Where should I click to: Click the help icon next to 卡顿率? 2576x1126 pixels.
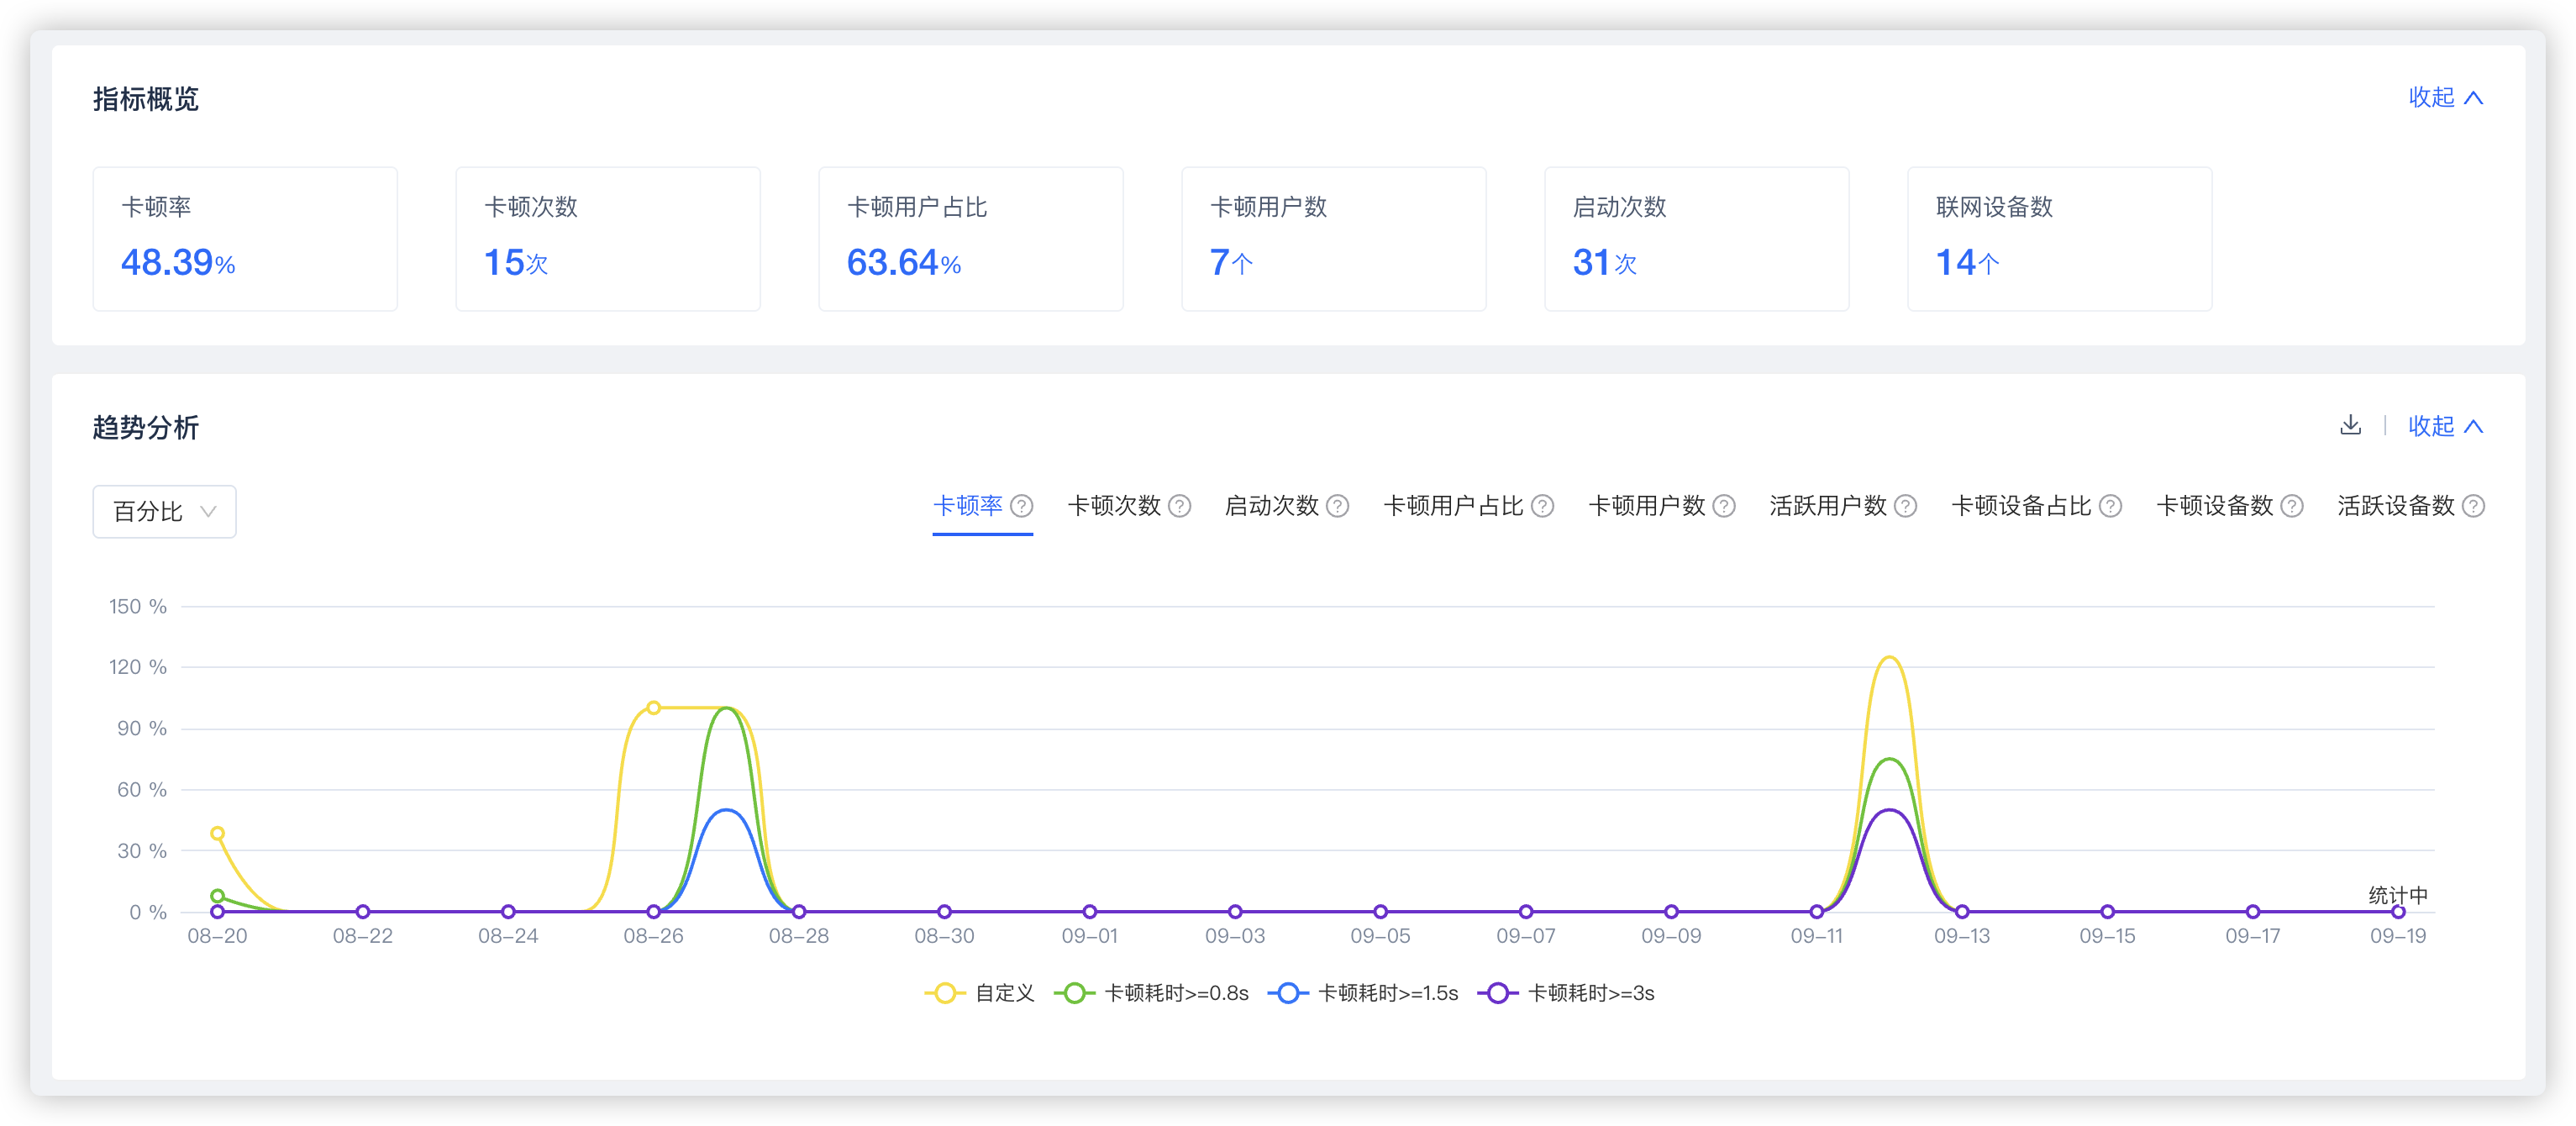[1021, 506]
